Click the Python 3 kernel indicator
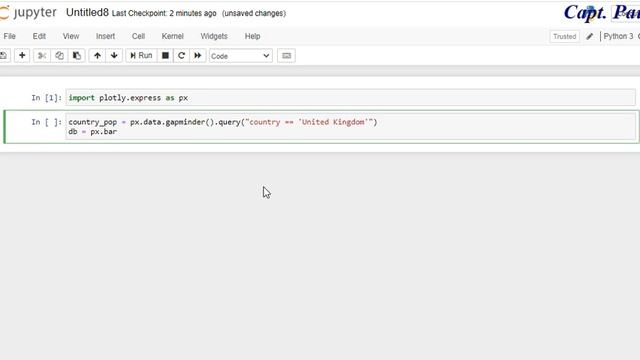This screenshot has height=360, width=640. click(618, 36)
